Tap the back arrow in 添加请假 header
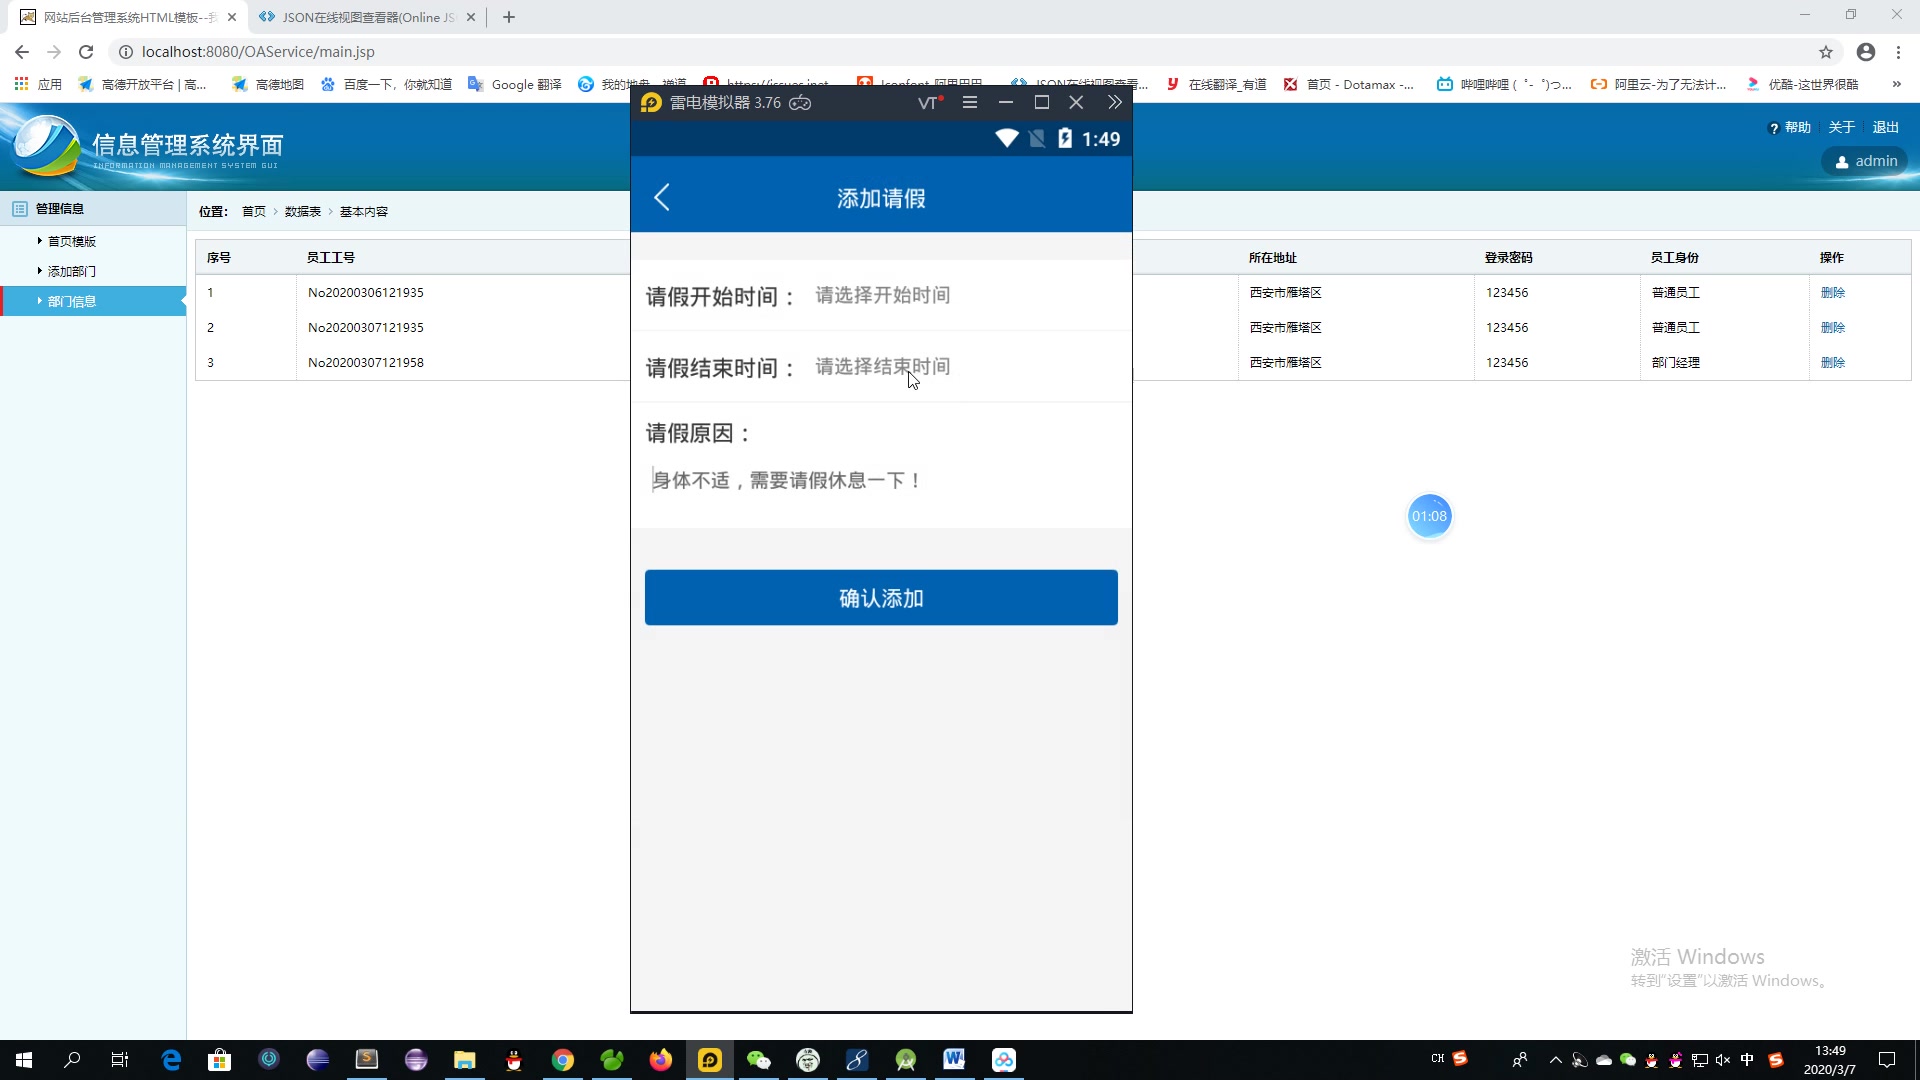This screenshot has width=1920, height=1080. coord(662,198)
